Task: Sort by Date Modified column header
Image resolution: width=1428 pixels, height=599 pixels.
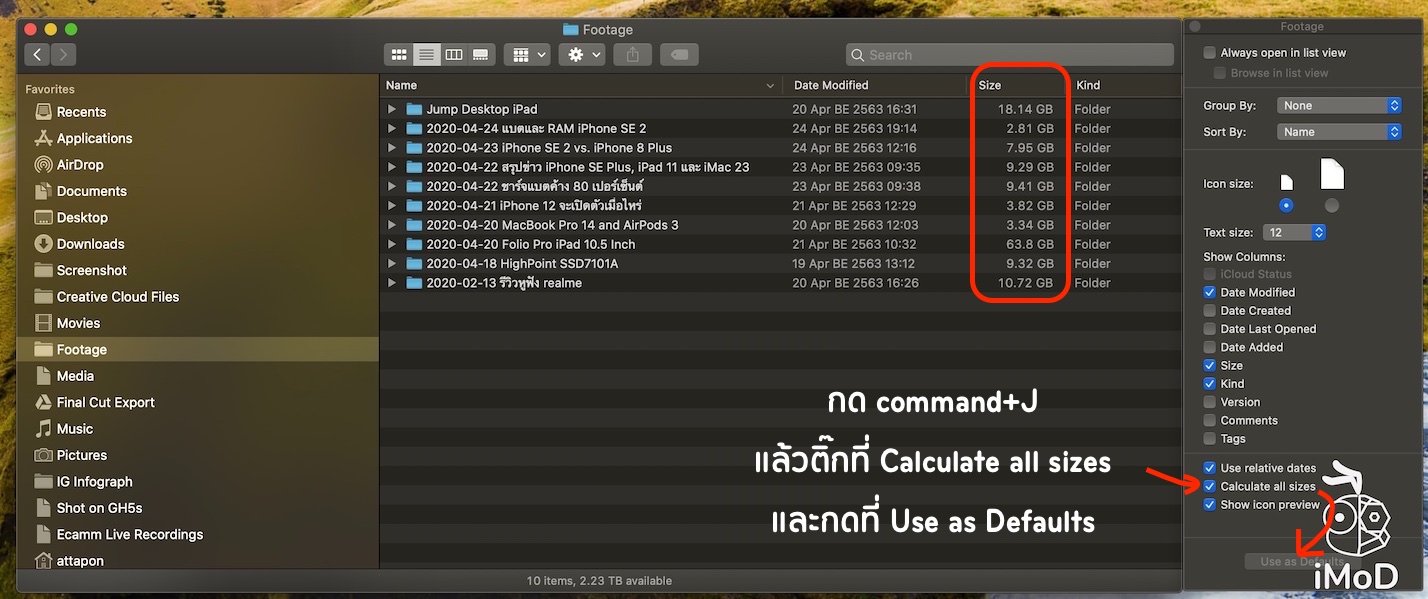Action: 831,85
